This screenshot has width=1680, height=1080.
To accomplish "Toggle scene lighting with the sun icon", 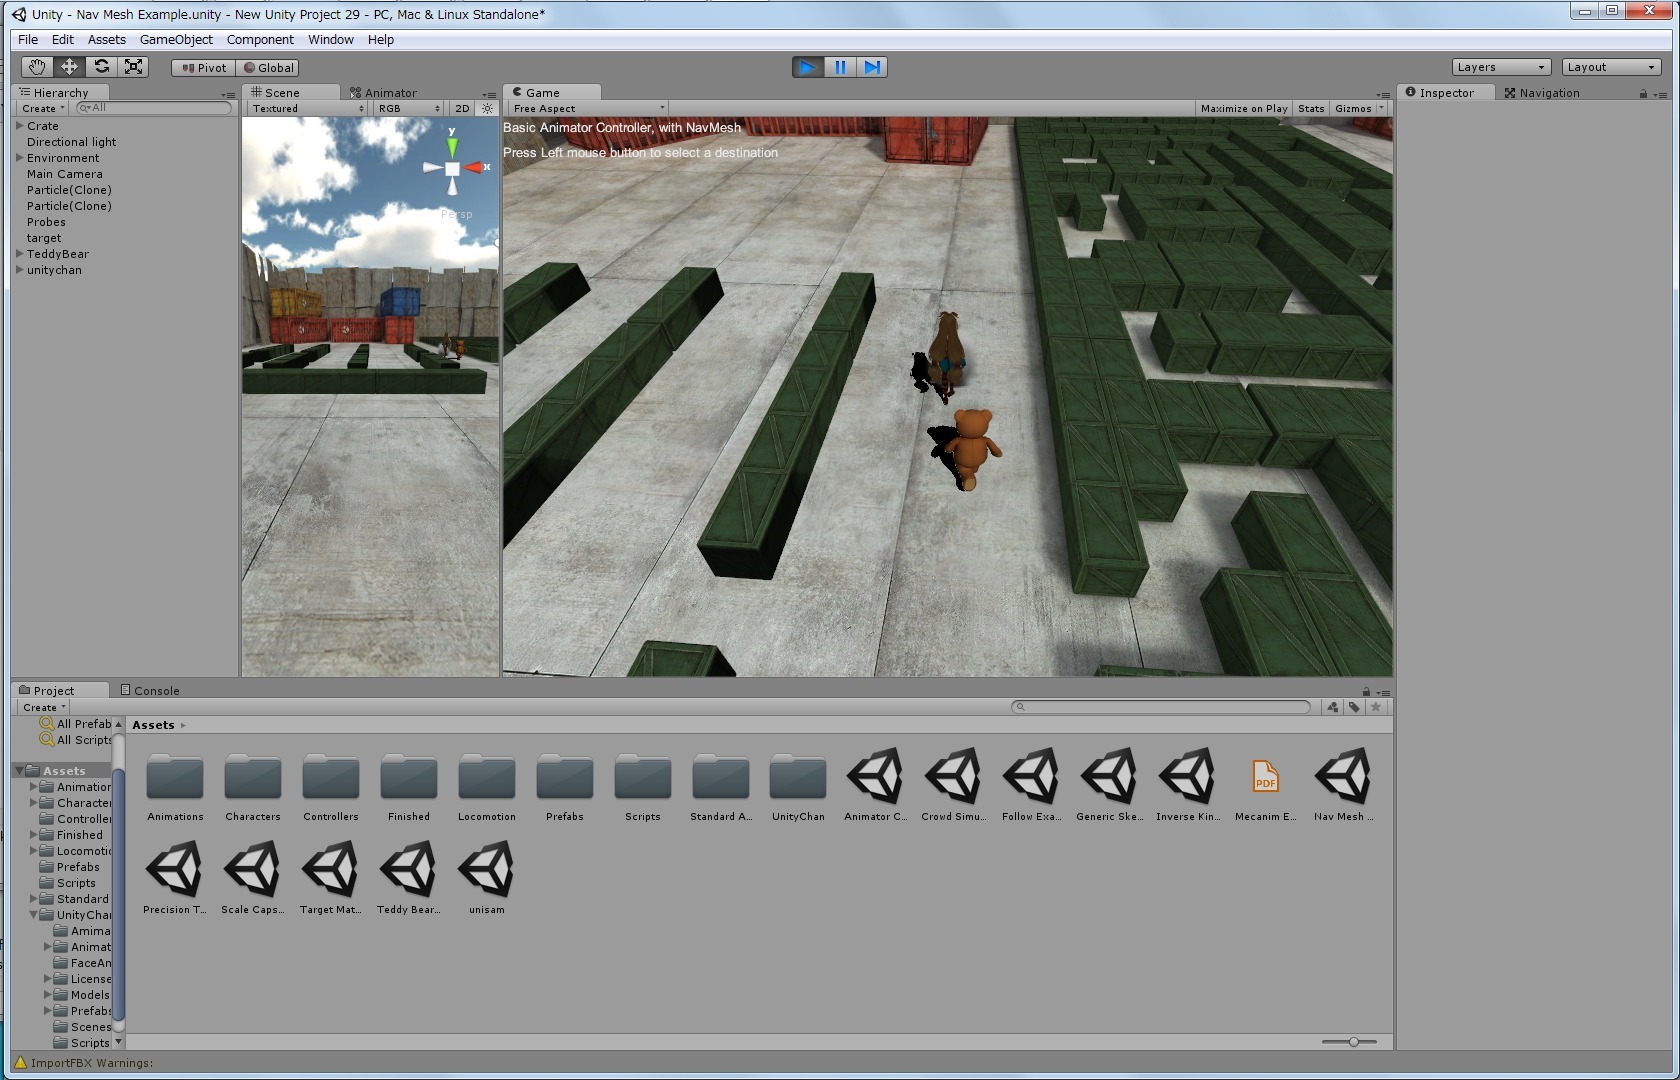I will pyautogui.click(x=486, y=108).
